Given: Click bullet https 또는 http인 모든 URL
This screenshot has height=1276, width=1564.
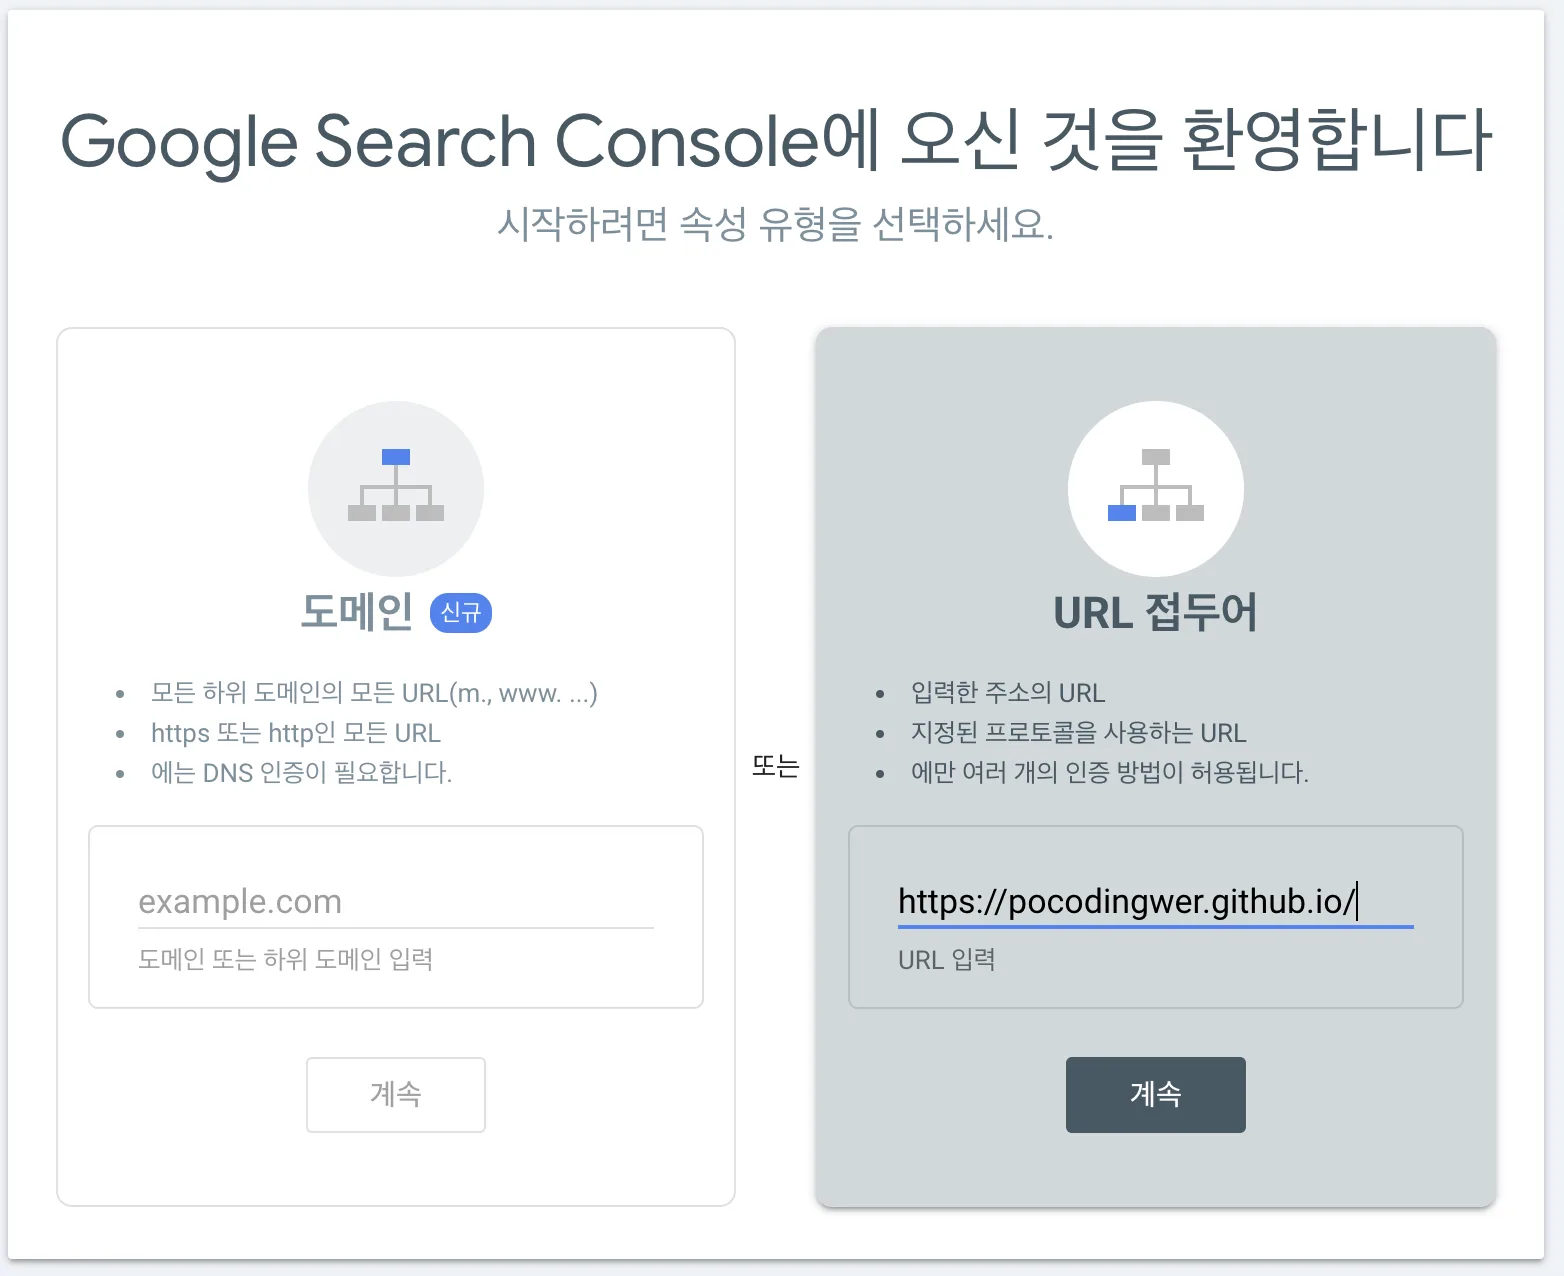Looking at the screenshot, I should [296, 733].
